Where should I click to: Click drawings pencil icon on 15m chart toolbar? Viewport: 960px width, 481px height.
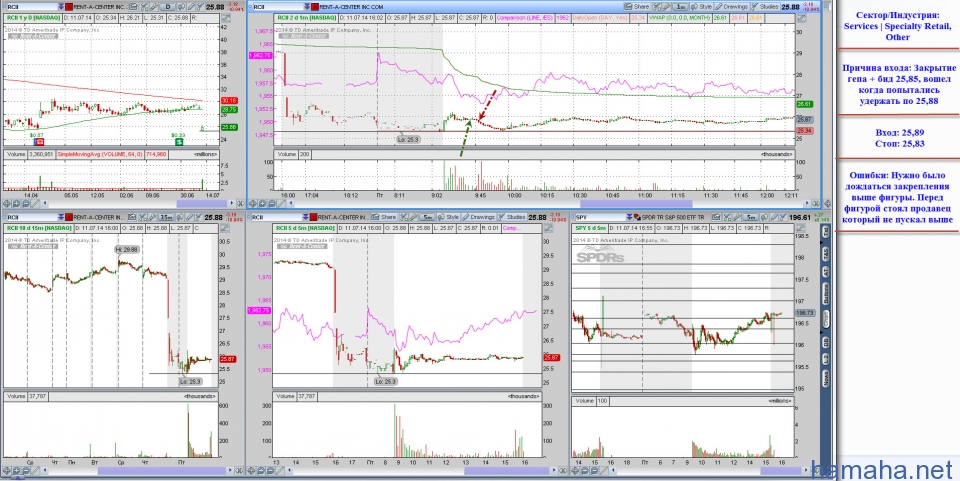coord(190,217)
